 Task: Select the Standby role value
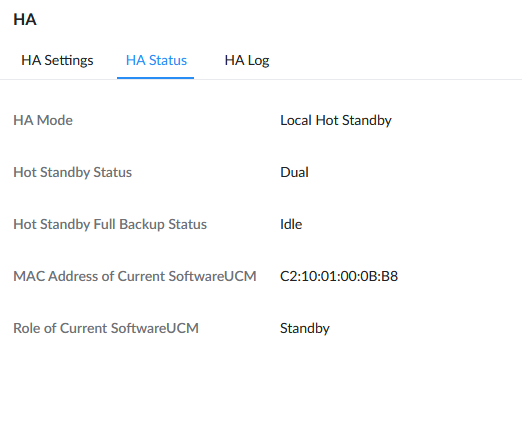point(305,329)
